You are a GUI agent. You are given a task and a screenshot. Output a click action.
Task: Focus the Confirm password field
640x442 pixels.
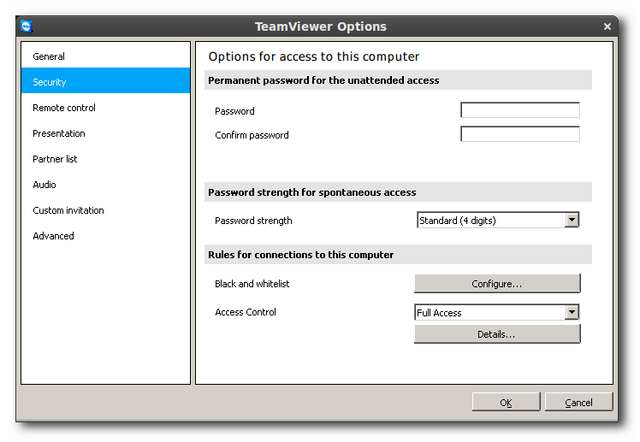(x=520, y=134)
